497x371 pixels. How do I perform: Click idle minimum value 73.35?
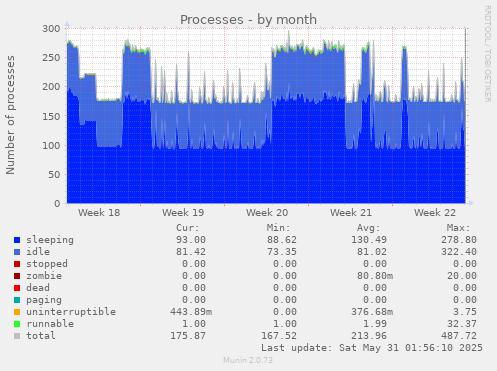point(282,252)
